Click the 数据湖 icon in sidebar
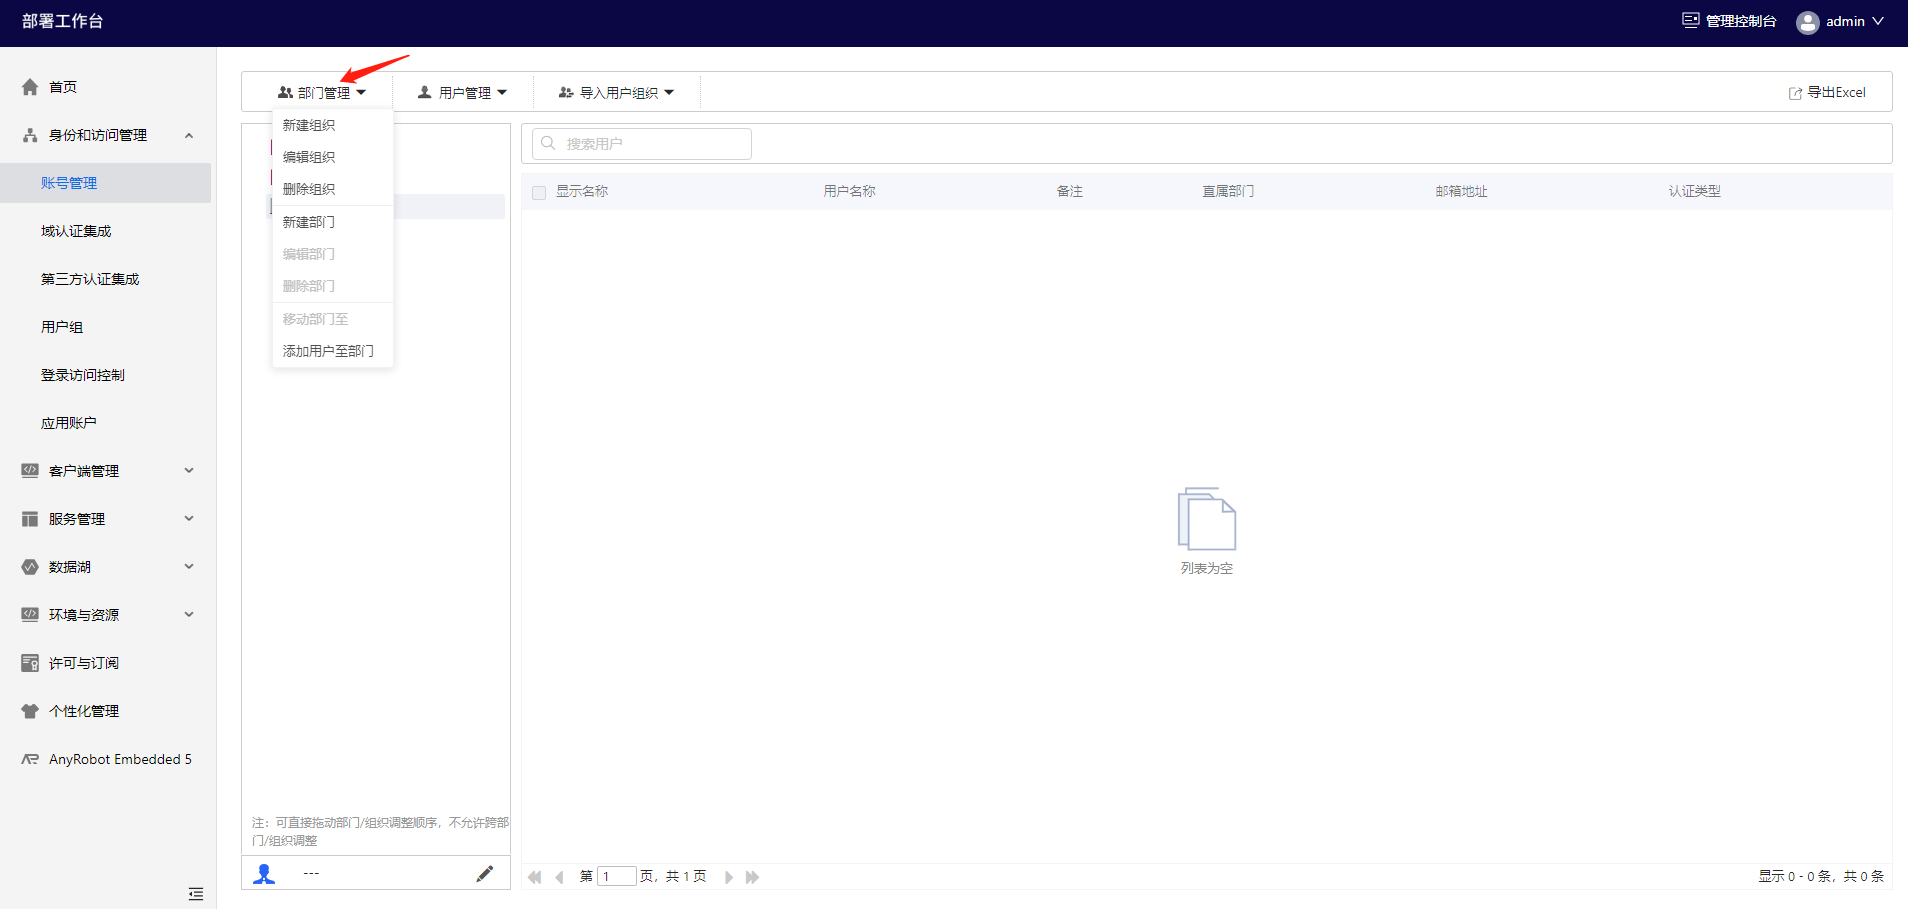 (x=30, y=567)
